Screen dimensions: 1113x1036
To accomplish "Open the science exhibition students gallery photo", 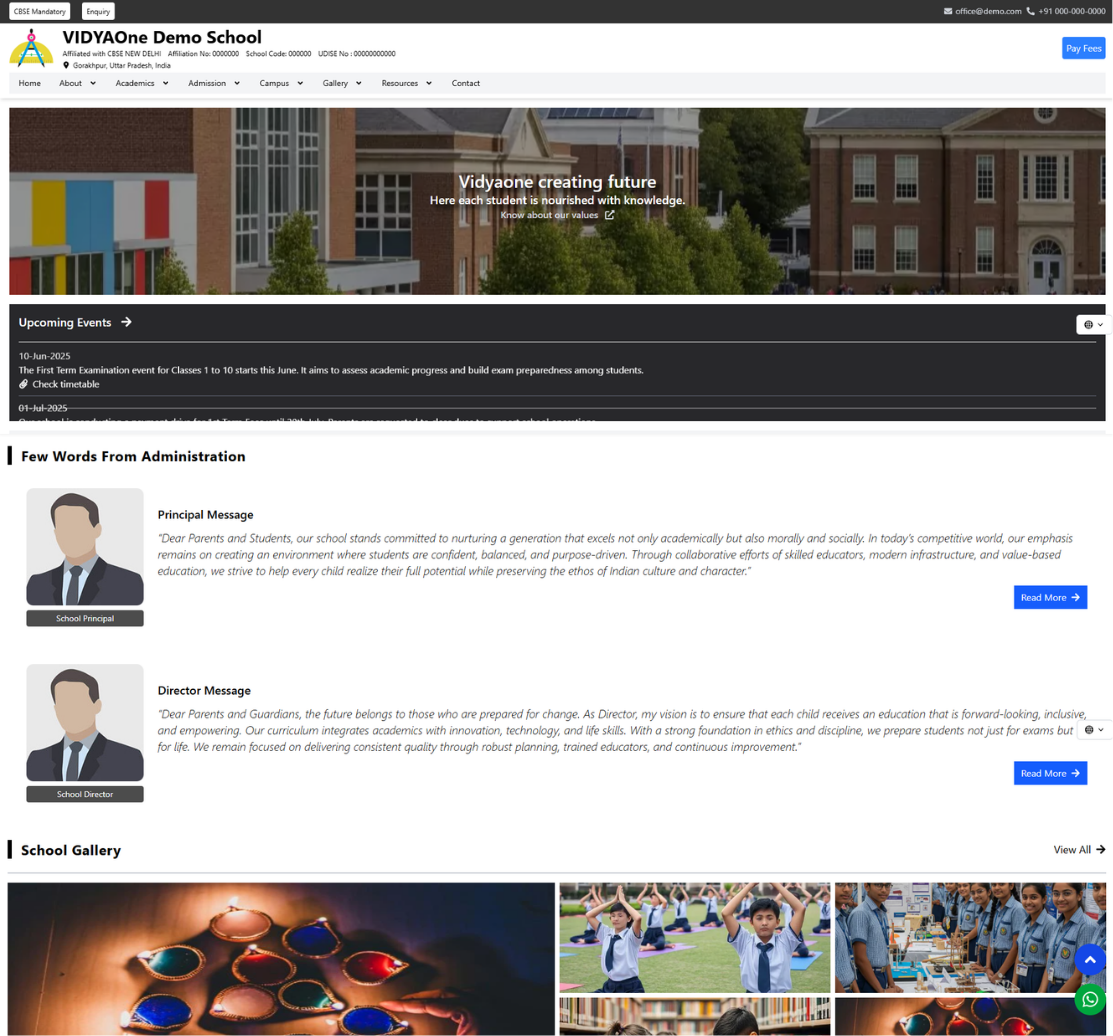I will click(970, 937).
